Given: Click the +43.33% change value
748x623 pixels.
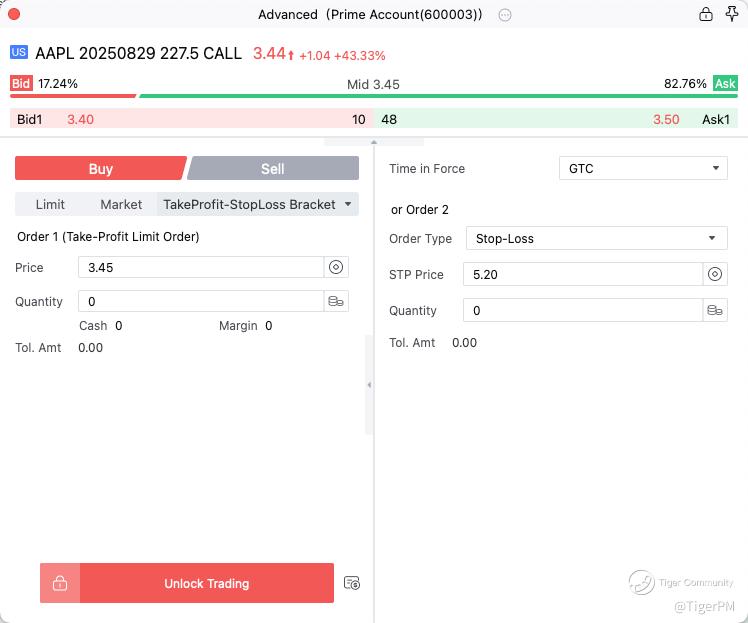Looking at the screenshot, I should (x=360, y=56).
